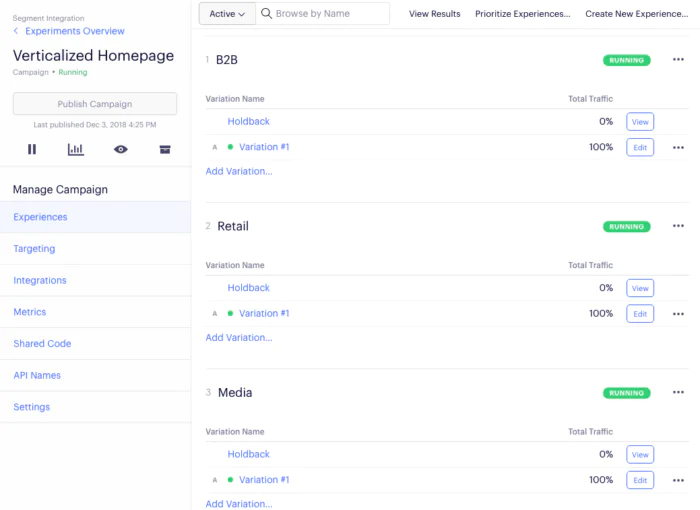Open the Retail experience more-options menu

click(x=678, y=226)
